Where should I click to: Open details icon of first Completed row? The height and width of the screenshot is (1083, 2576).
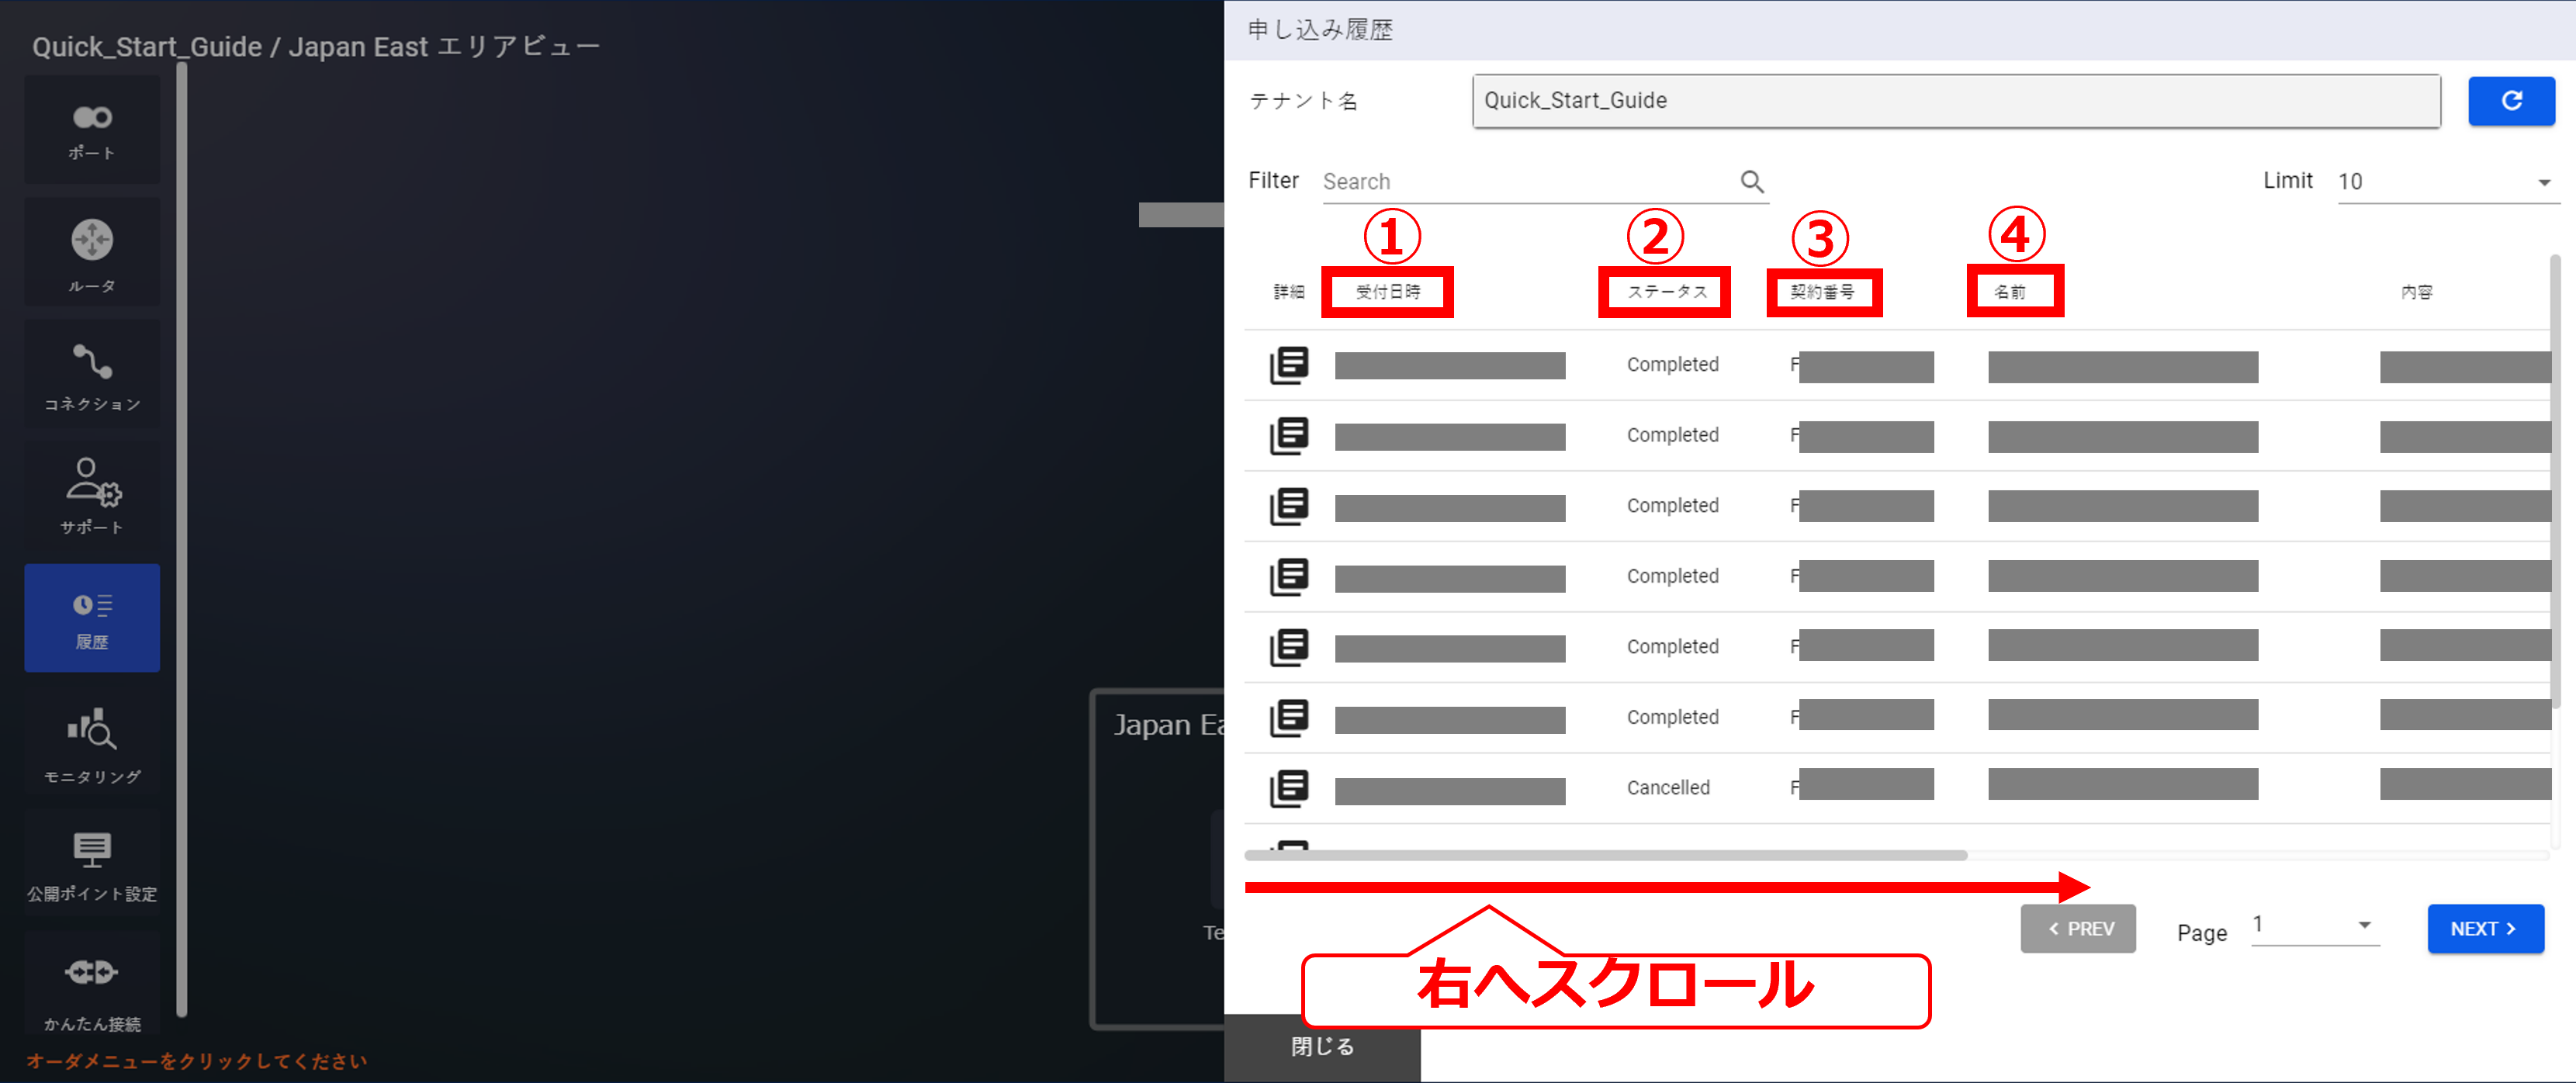pos(1288,365)
